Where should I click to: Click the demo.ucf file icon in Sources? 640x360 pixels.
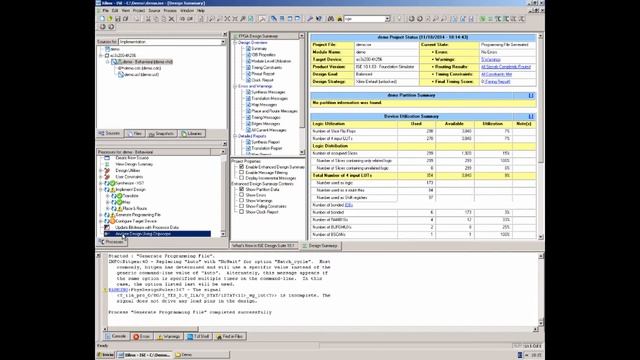[x=121, y=75]
